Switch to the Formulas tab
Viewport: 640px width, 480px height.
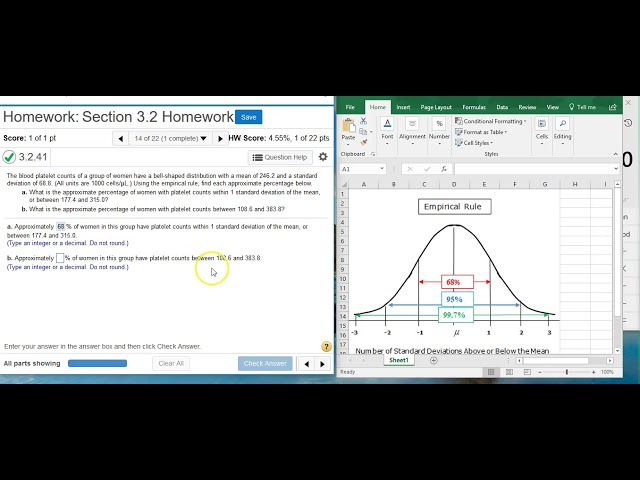pos(474,107)
